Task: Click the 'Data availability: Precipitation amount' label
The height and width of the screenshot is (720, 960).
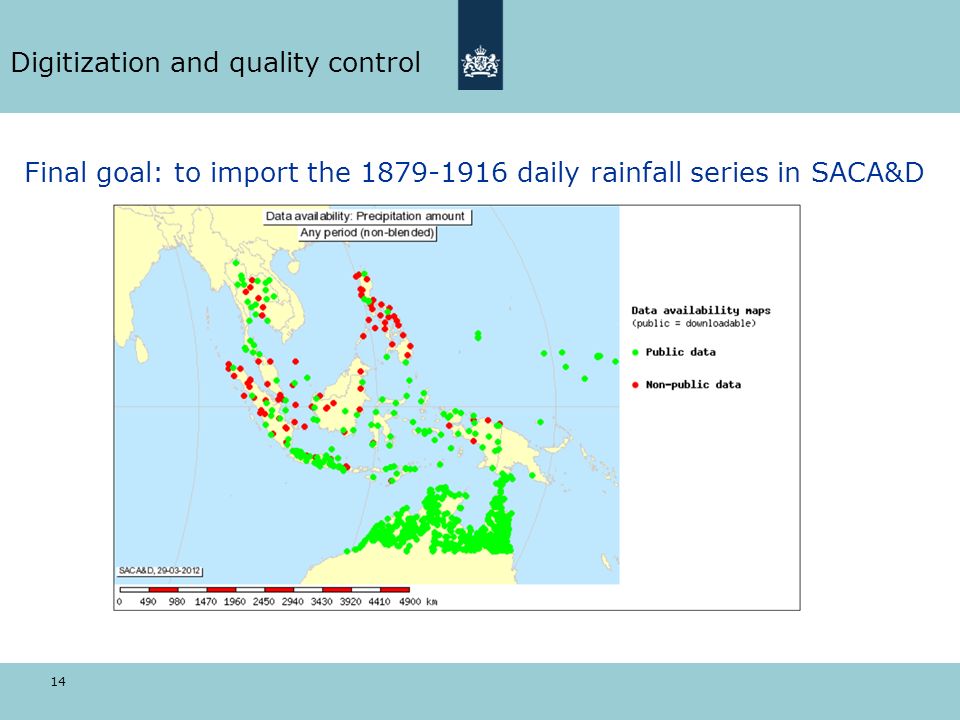Action: click(x=367, y=217)
